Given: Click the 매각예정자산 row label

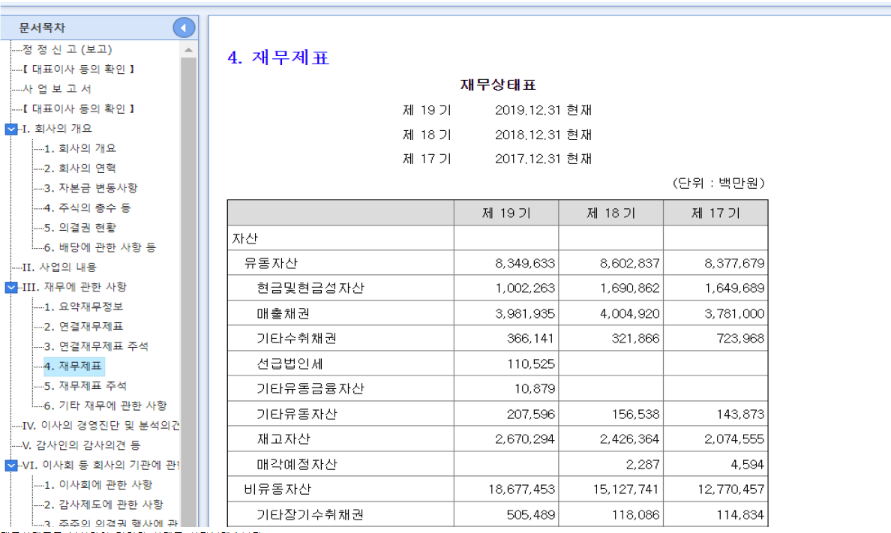Looking at the screenshot, I should click(297, 464).
